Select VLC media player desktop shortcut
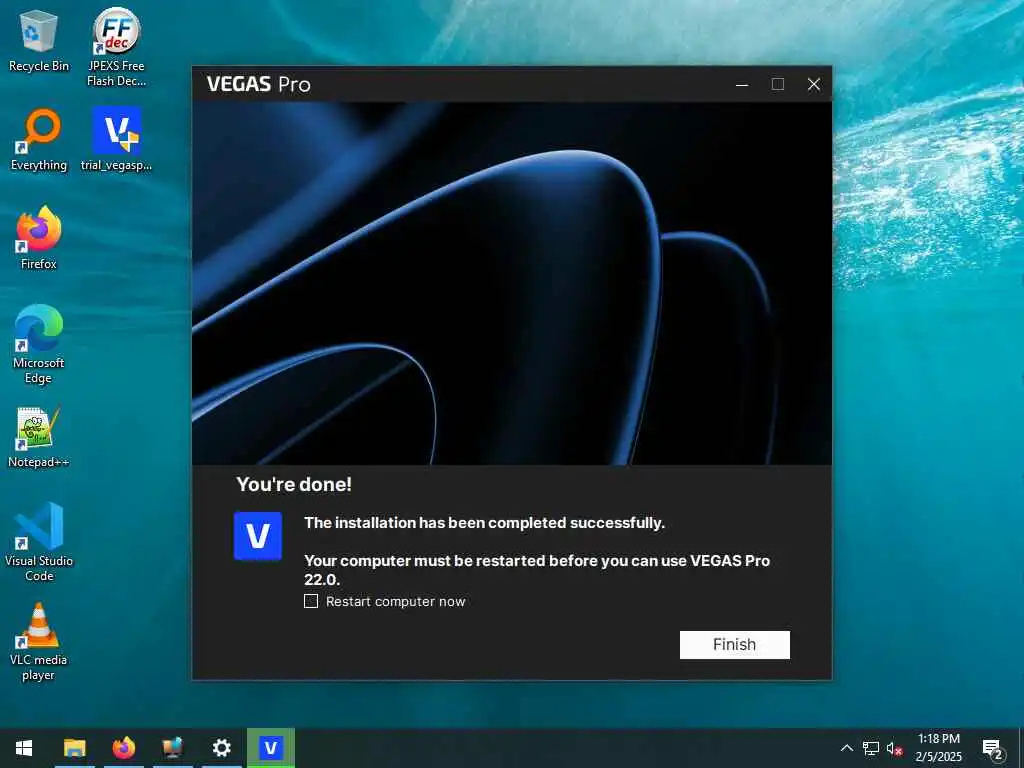Image resolution: width=1024 pixels, height=768 pixels. click(39, 643)
